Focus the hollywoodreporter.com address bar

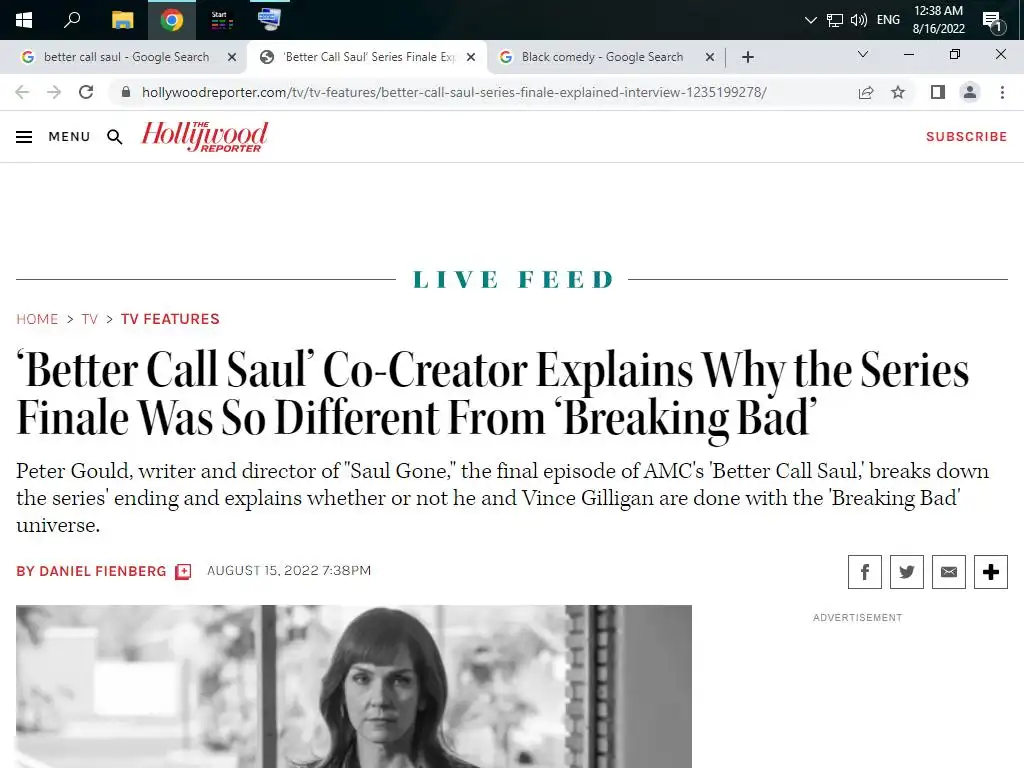click(x=454, y=92)
